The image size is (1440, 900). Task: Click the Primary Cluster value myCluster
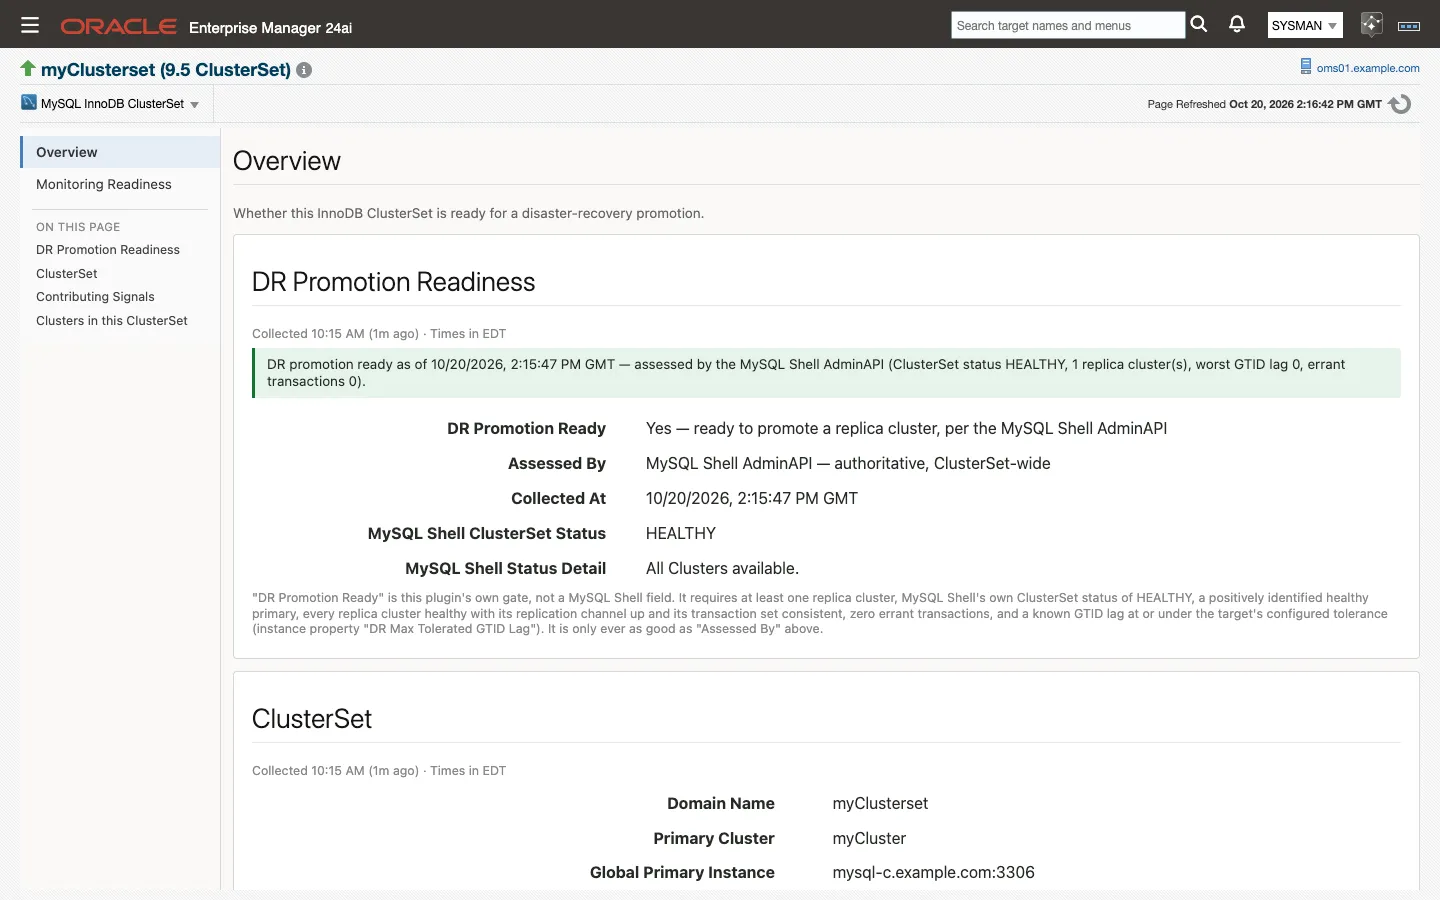[869, 839]
